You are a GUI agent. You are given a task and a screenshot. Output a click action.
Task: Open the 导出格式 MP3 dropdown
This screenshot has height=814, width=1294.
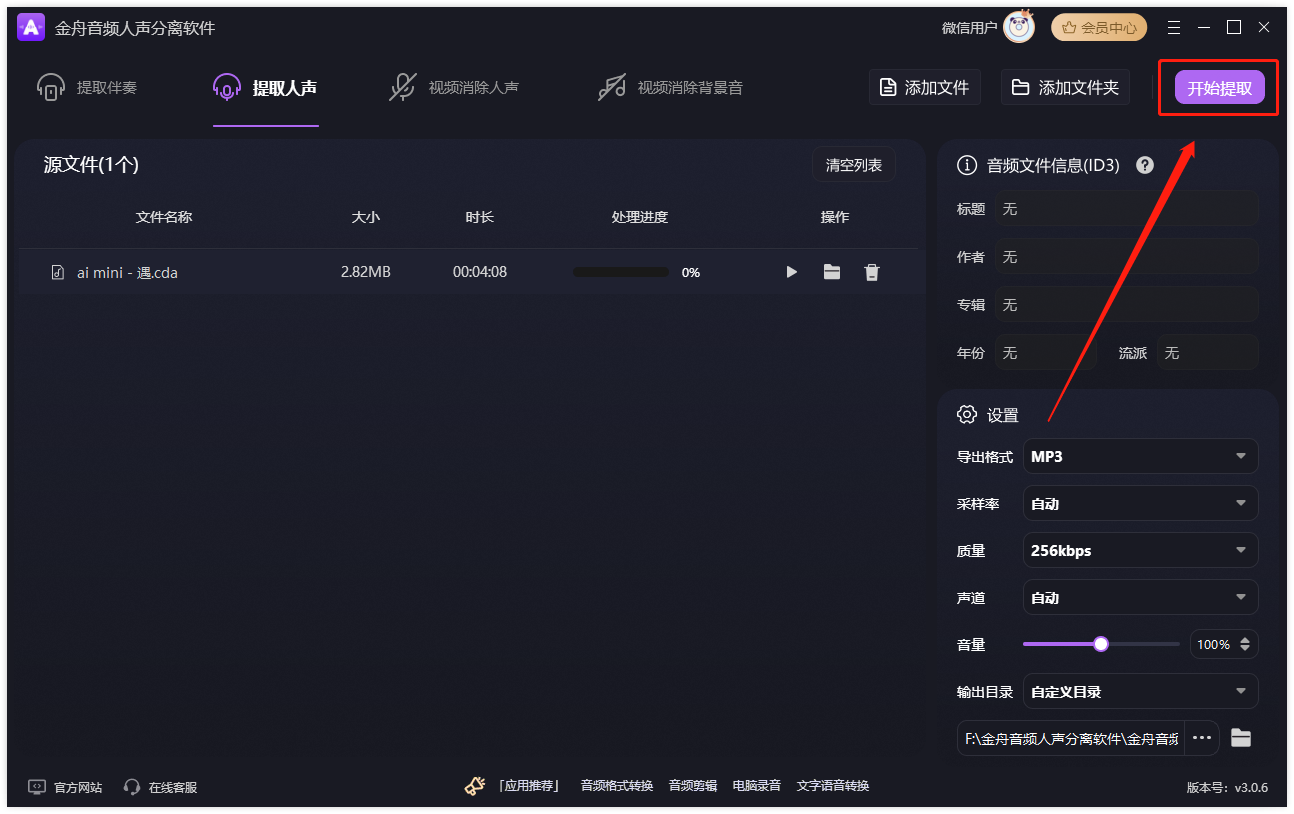point(1139,456)
